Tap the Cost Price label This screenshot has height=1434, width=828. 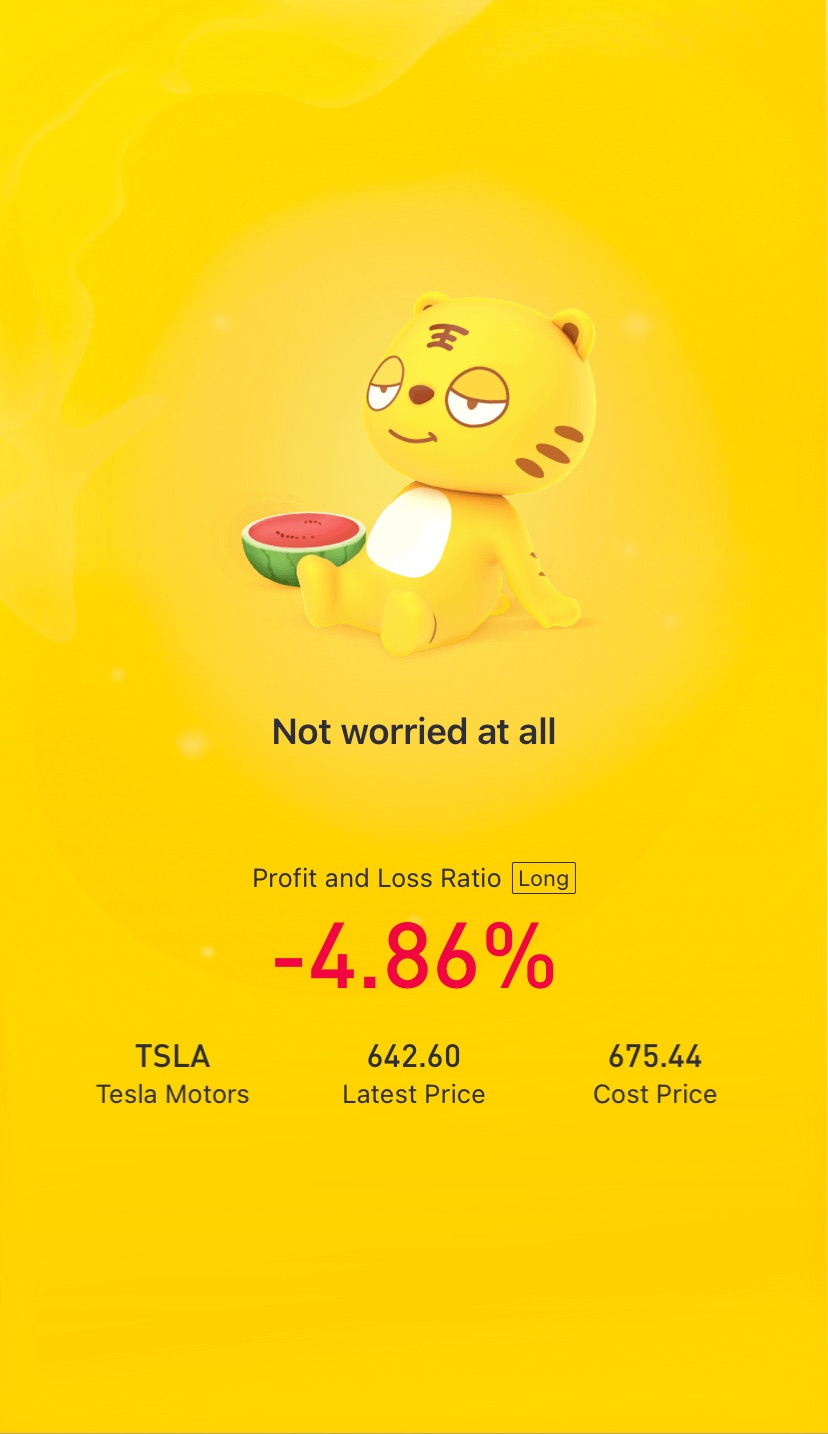point(655,1094)
